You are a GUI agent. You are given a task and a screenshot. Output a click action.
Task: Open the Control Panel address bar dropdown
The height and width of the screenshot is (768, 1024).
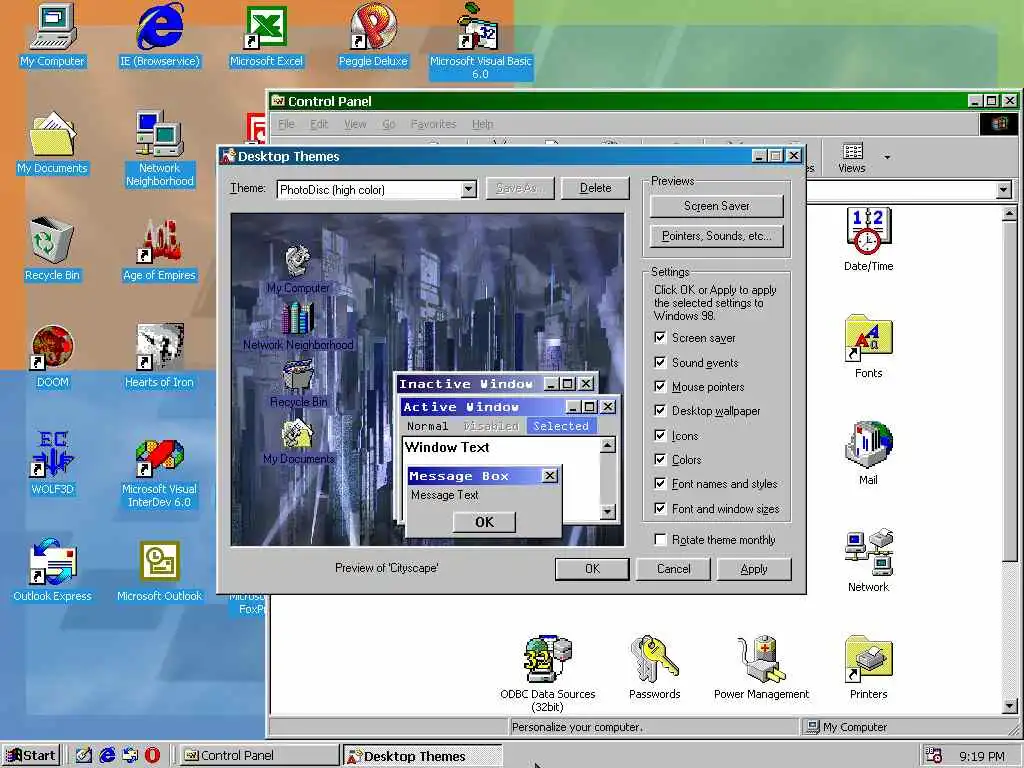point(1004,190)
